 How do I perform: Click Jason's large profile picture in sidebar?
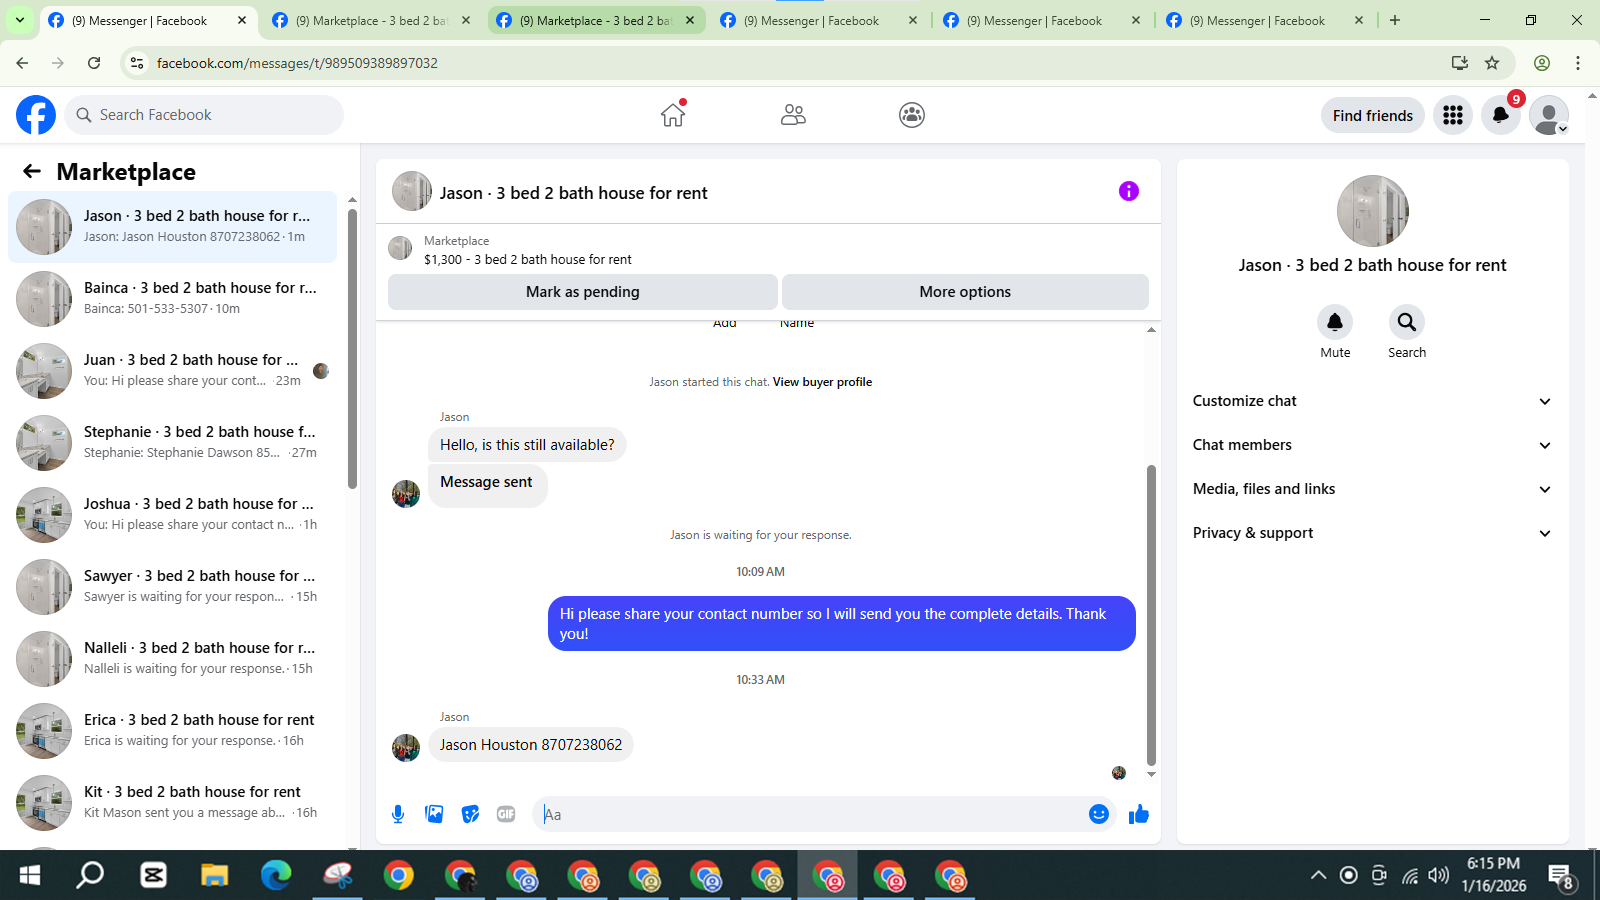tap(1372, 211)
